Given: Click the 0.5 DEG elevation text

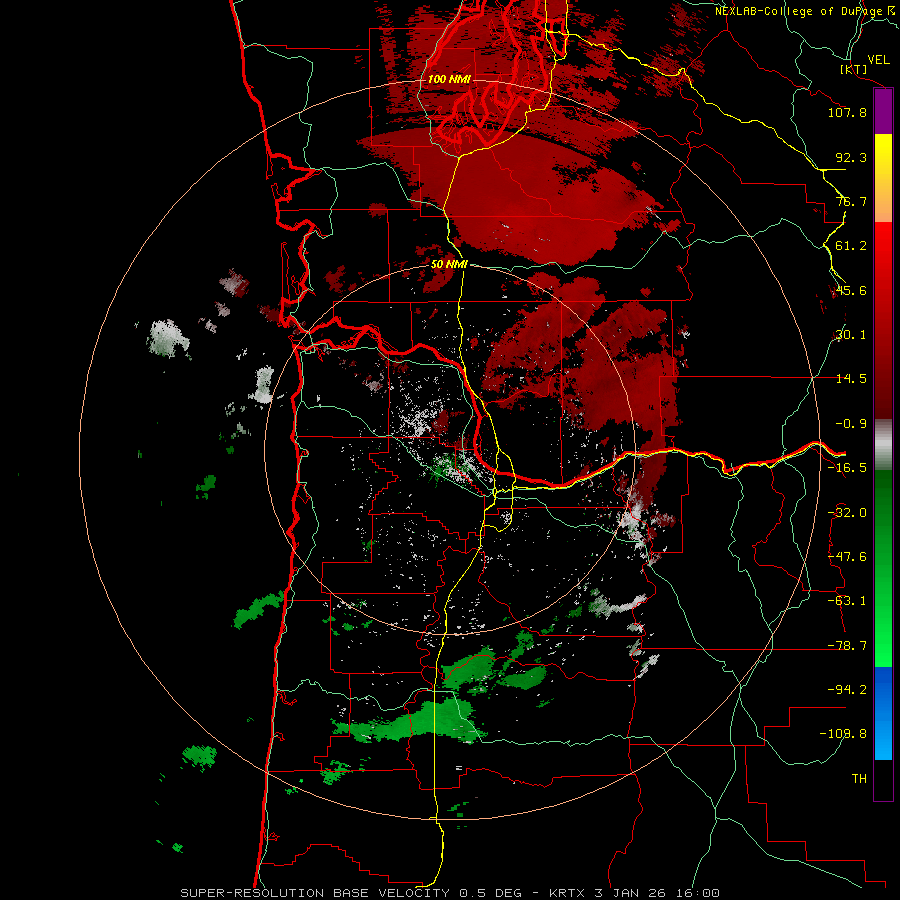Looking at the screenshot, I should click(490, 893).
